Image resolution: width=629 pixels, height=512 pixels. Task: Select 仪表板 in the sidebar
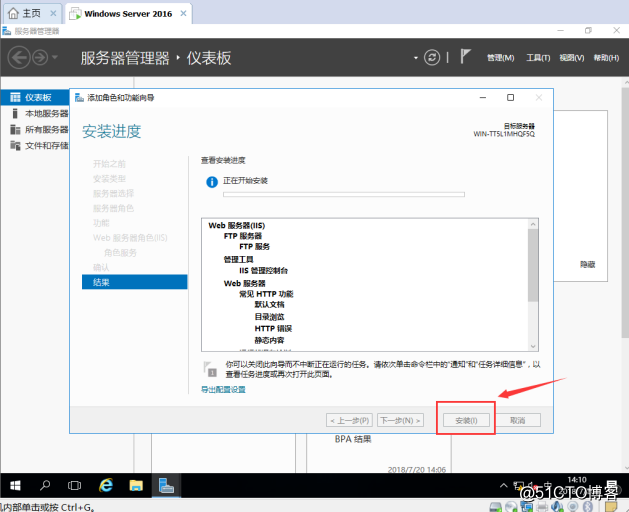[35, 97]
